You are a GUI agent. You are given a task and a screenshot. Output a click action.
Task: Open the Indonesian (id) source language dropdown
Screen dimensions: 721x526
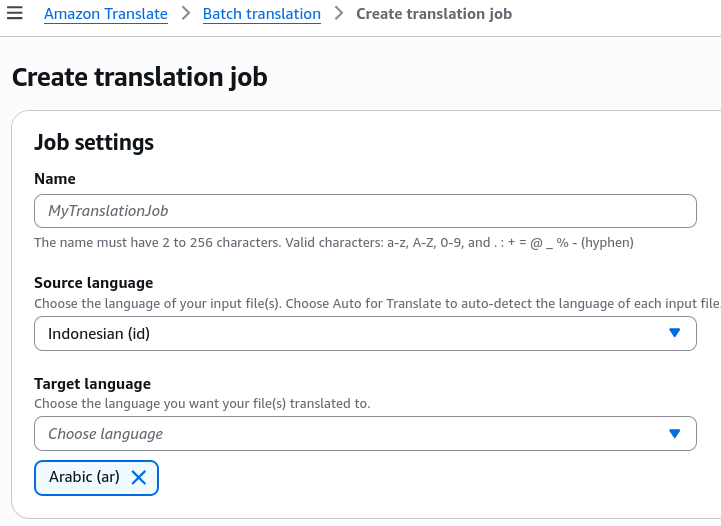click(365, 333)
